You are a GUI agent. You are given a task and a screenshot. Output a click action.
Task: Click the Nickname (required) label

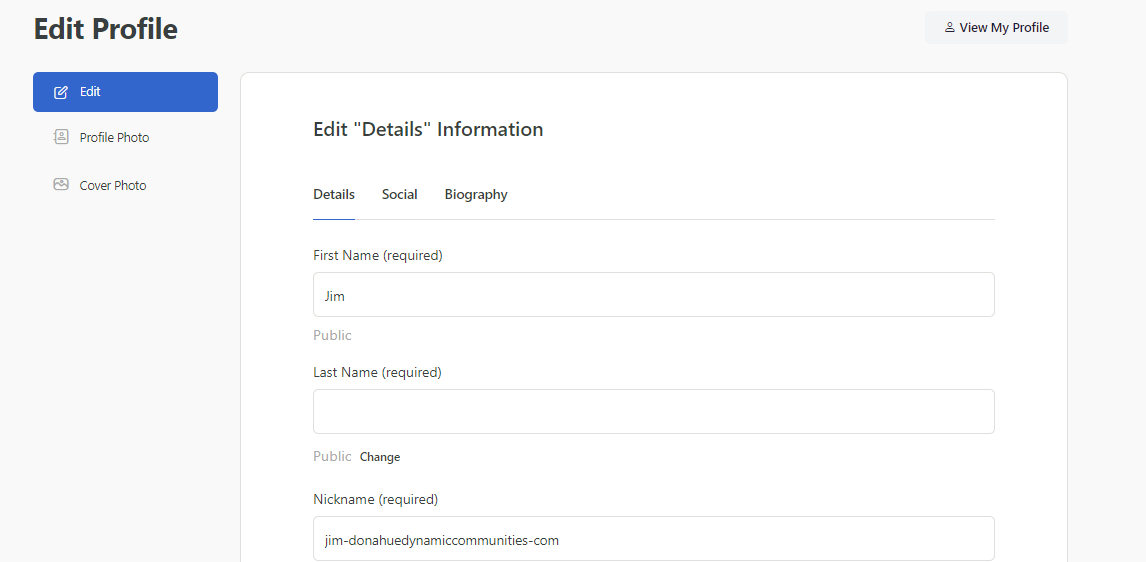(x=376, y=500)
